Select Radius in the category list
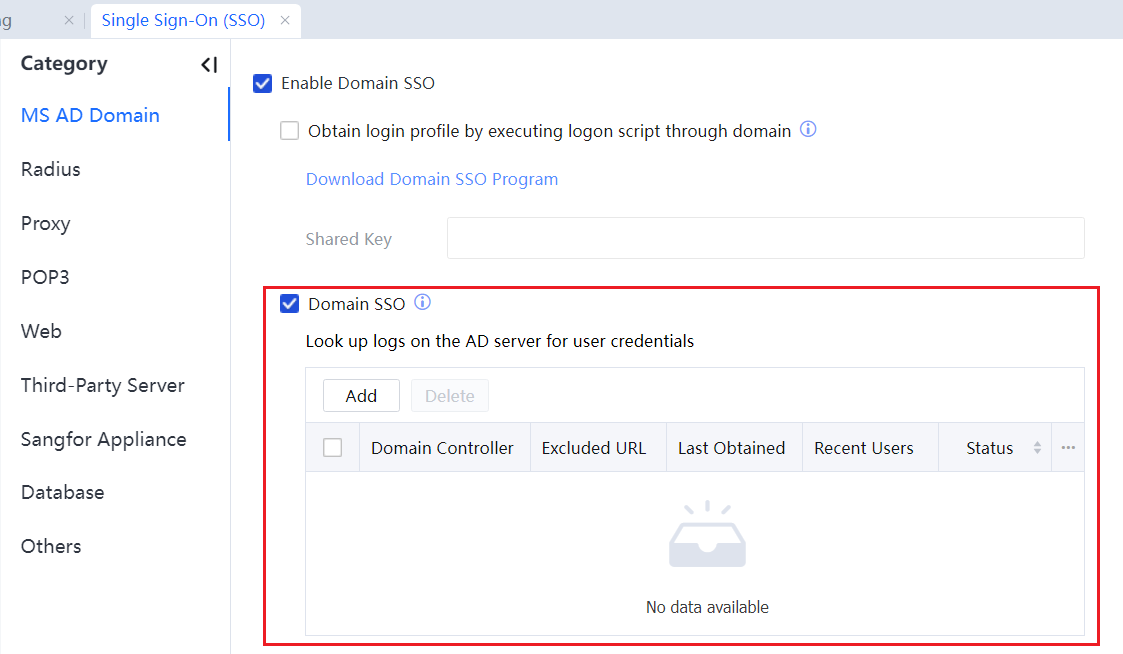This screenshot has height=654, width=1123. (x=51, y=169)
